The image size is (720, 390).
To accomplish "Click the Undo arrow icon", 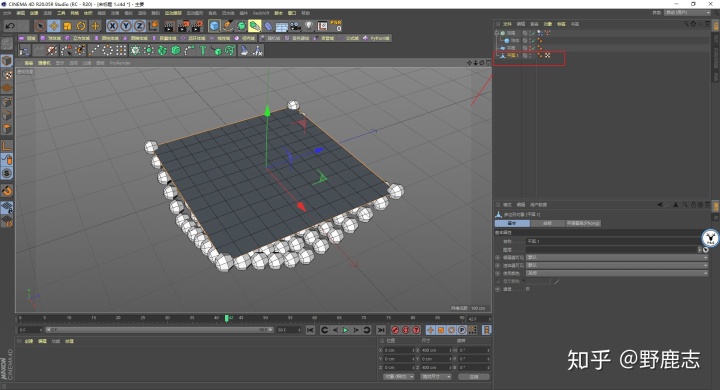I will (x=10, y=26).
